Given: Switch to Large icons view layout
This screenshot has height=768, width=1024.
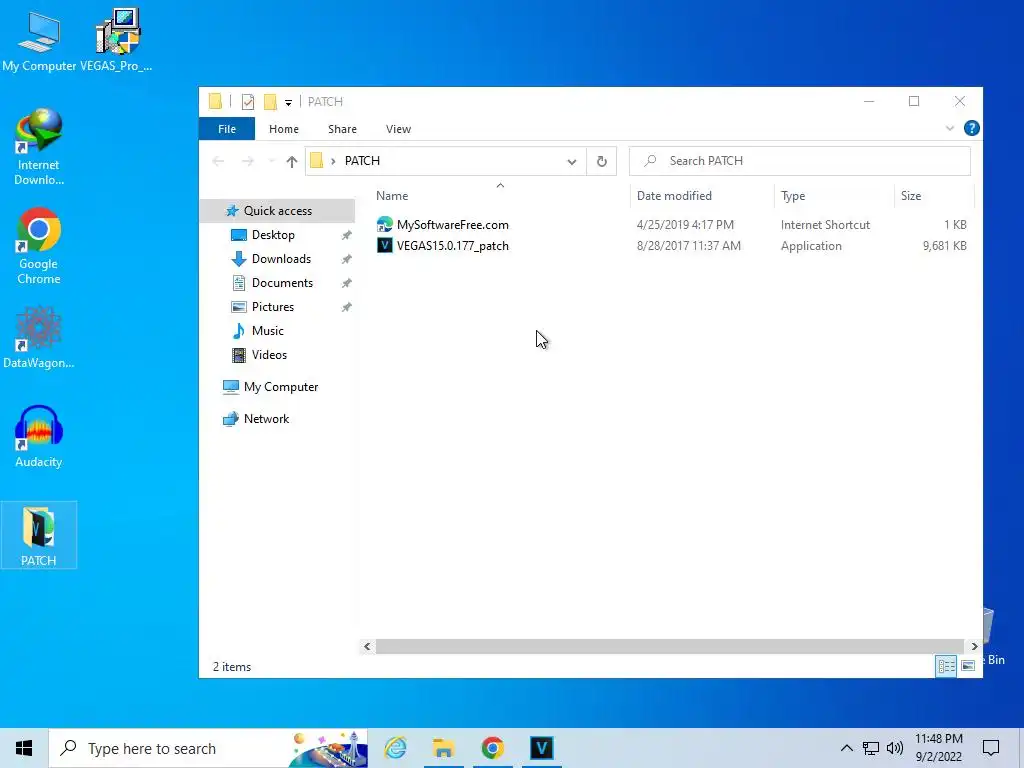Looking at the screenshot, I should tap(968, 665).
